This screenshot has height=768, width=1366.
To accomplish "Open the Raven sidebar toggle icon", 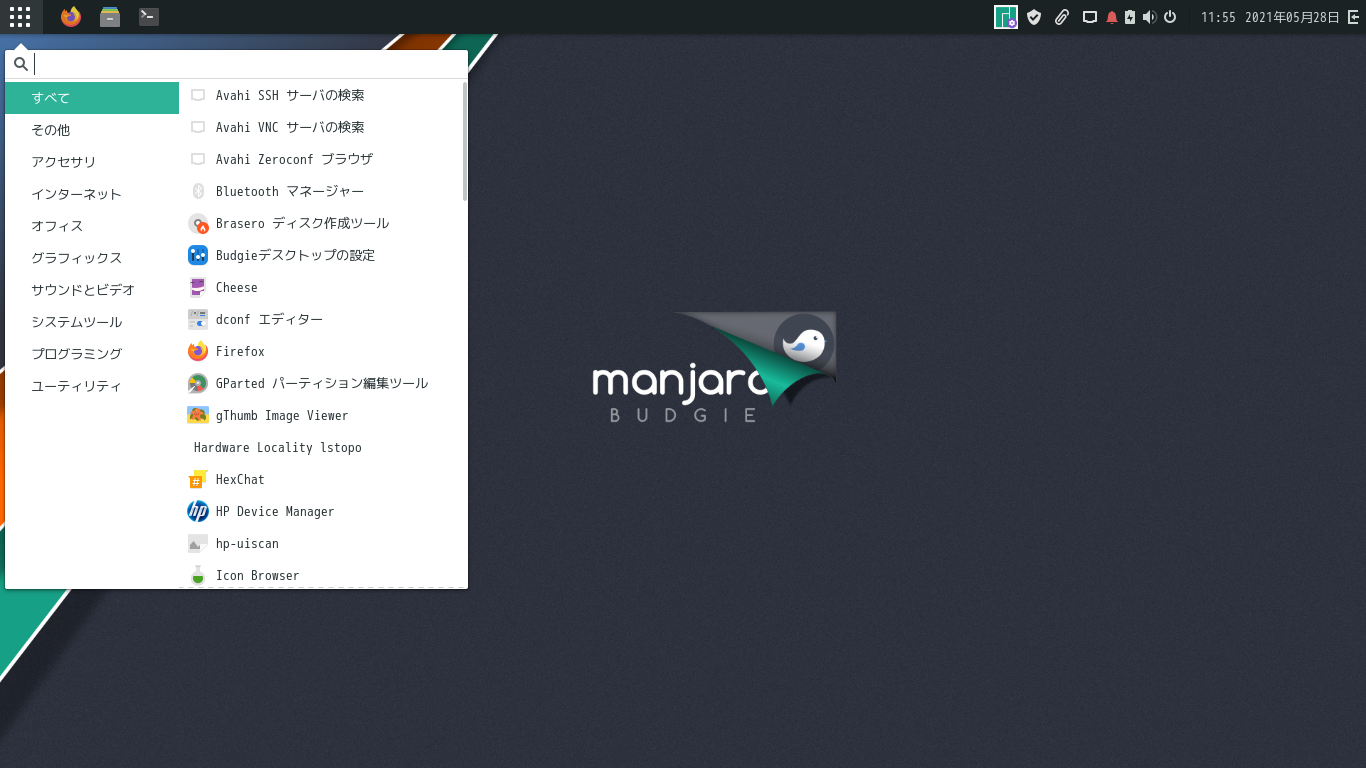I will 1354,17.
